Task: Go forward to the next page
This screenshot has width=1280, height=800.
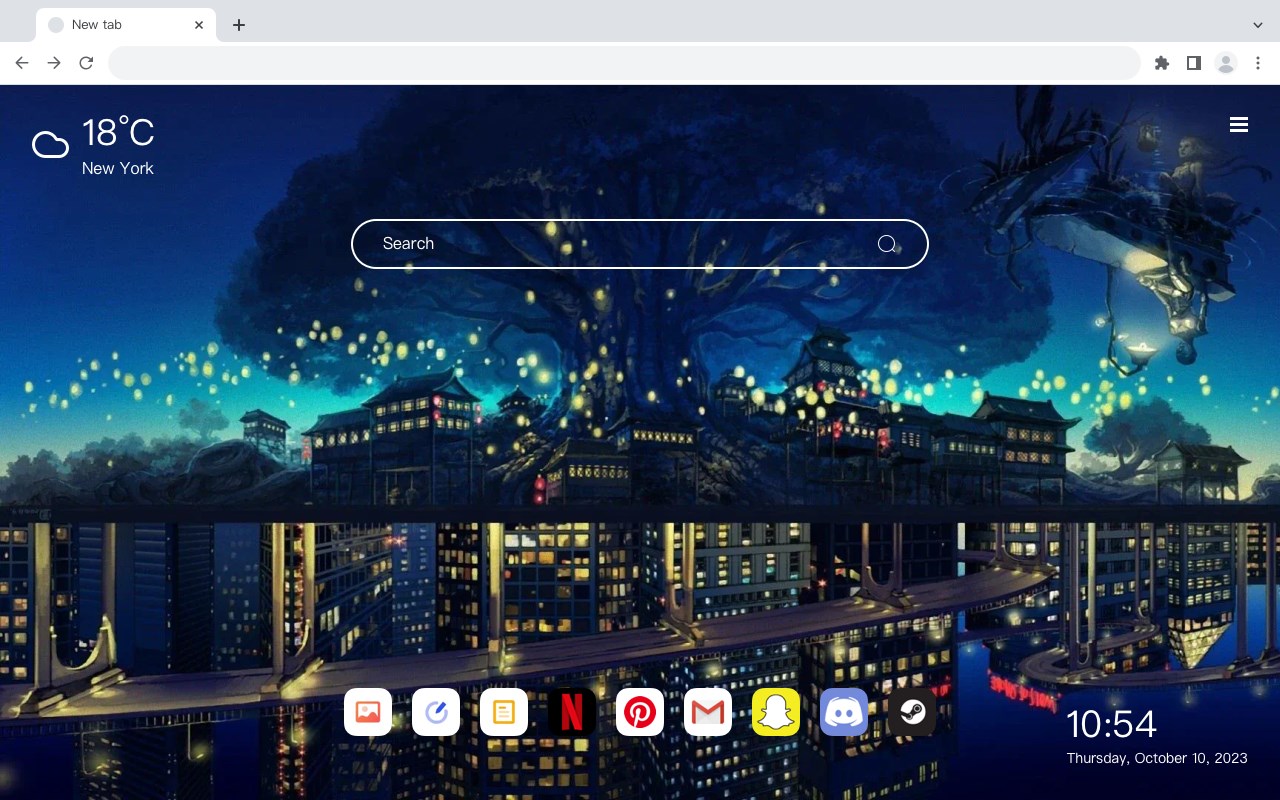Action: pos(54,63)
